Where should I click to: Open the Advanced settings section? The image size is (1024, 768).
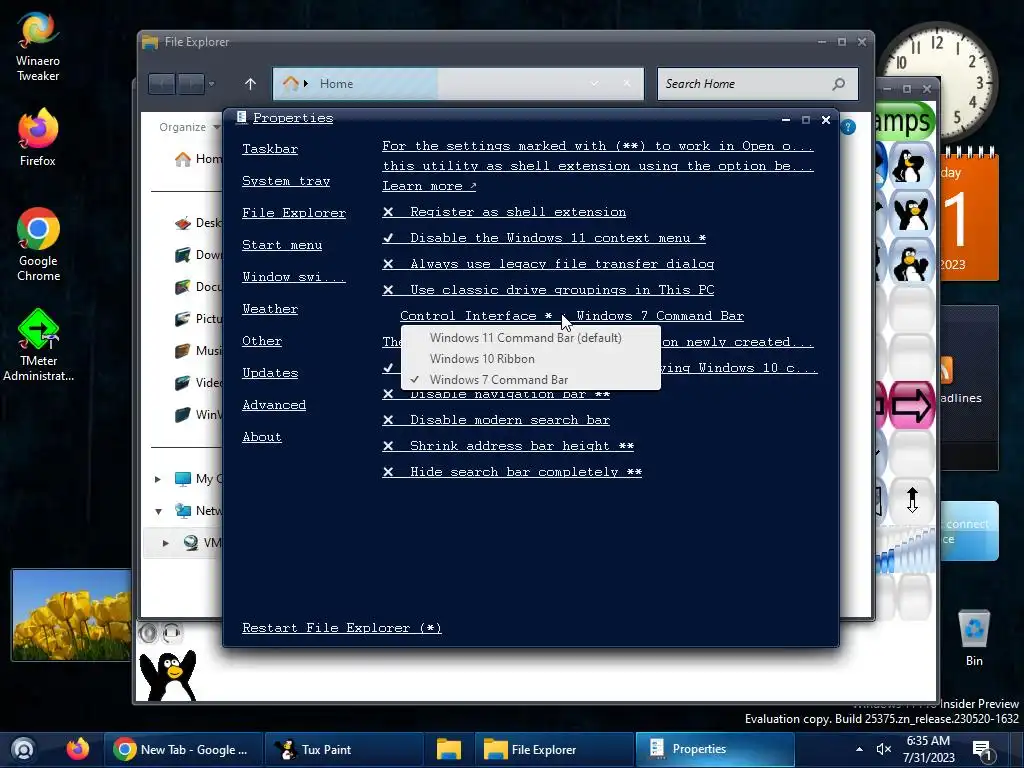[x=274, y=405]
